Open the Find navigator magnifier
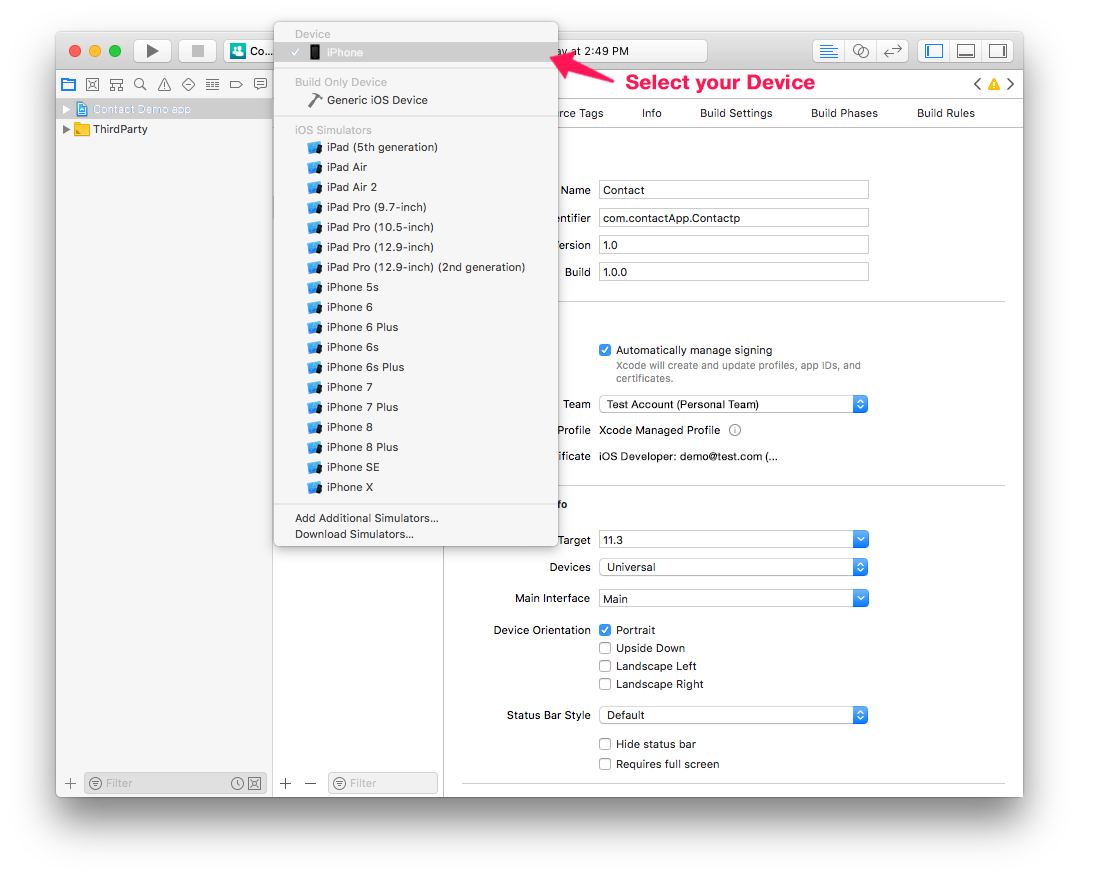This screenshot has height=877, width=1106. (140, 85)
